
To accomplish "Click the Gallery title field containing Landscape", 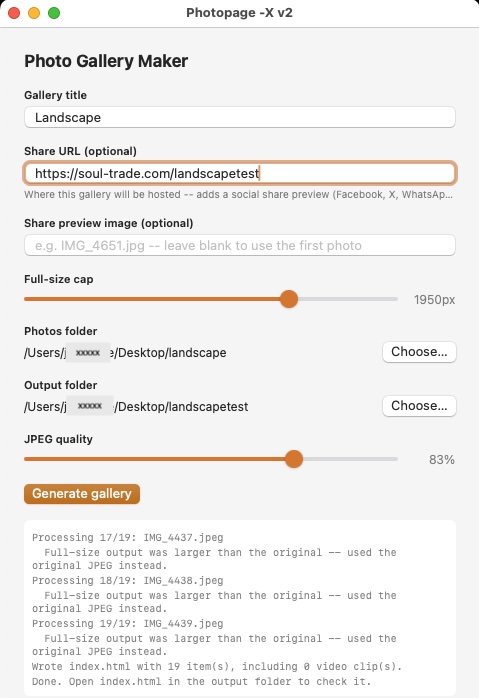I will coord(240,118).
